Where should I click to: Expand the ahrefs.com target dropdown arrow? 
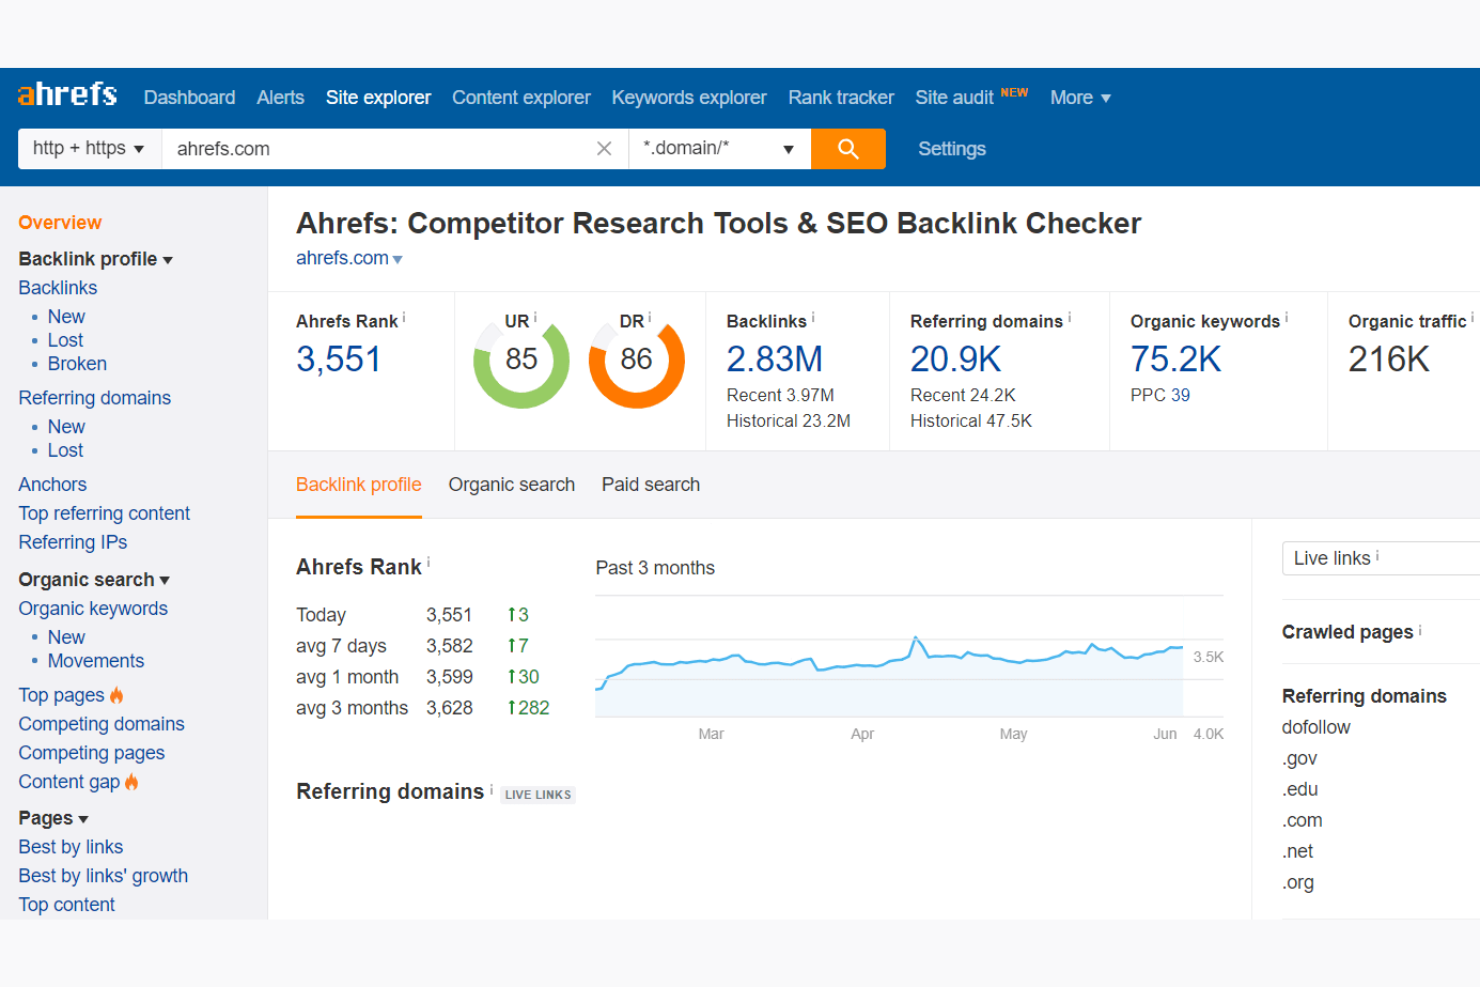point(398,258)
